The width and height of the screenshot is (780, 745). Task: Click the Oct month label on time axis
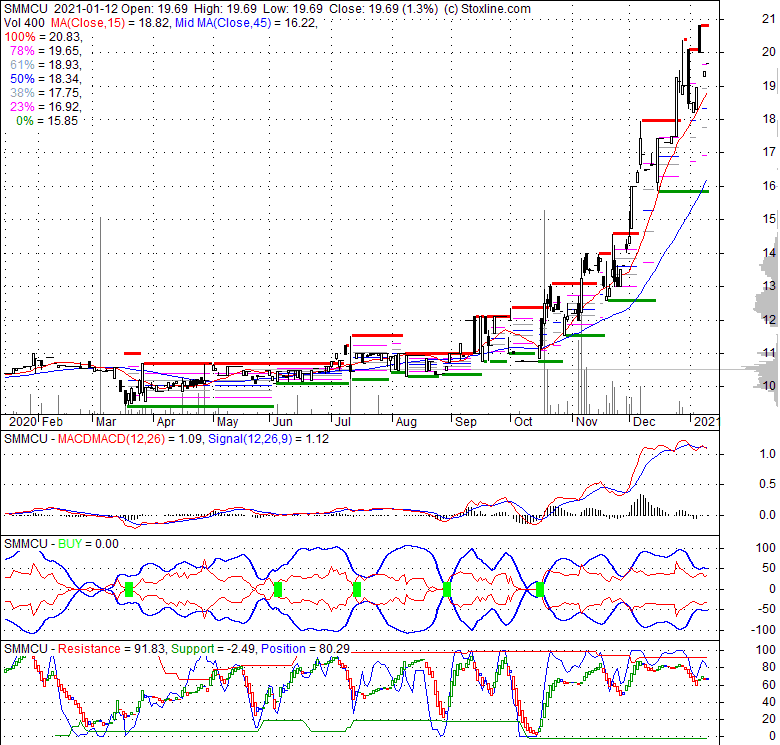point(523,422)
